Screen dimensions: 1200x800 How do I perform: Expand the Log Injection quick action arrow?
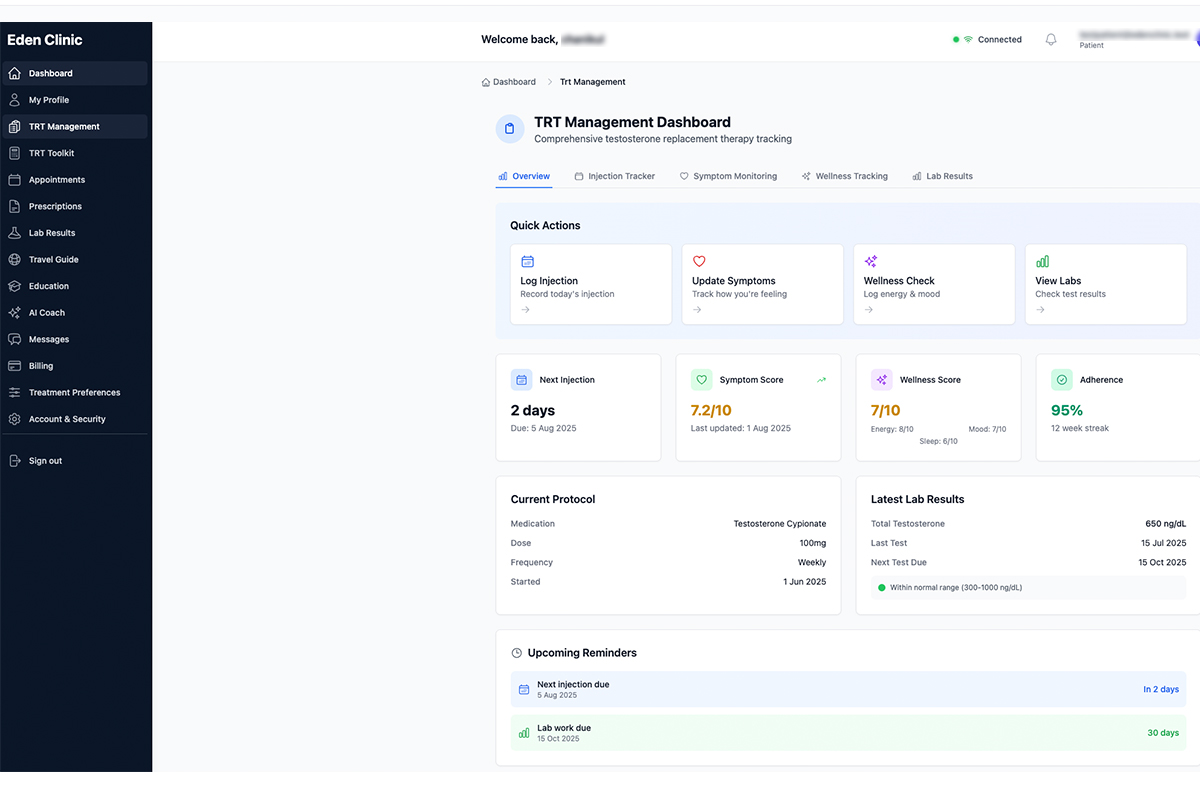525,310
